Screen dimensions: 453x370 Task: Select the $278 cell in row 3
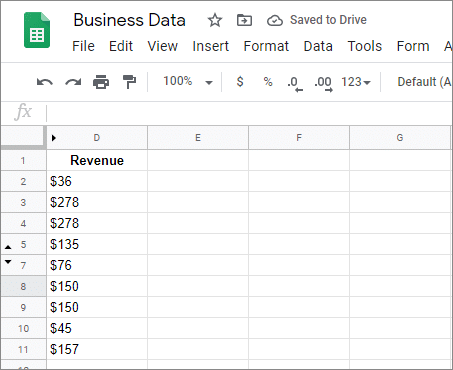(x=97, y=202)
